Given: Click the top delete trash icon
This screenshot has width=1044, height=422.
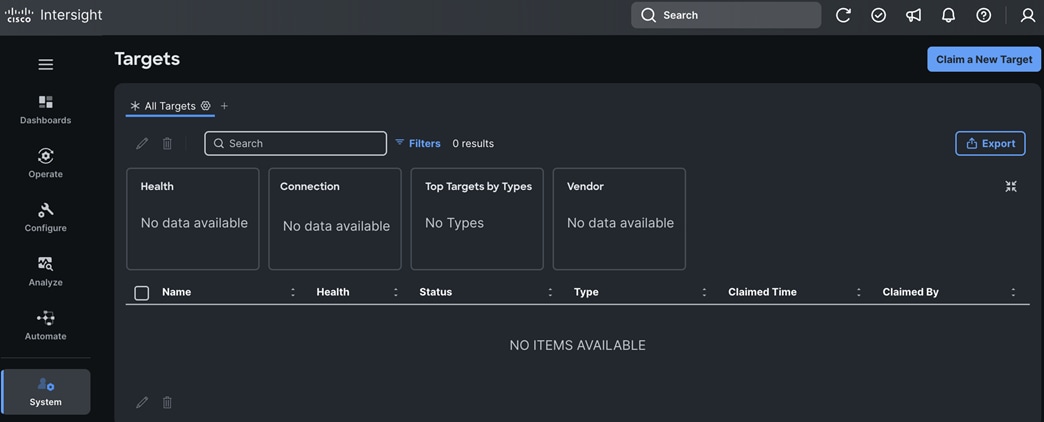Looking at the screenshot, I should click(x=167, y=143).
